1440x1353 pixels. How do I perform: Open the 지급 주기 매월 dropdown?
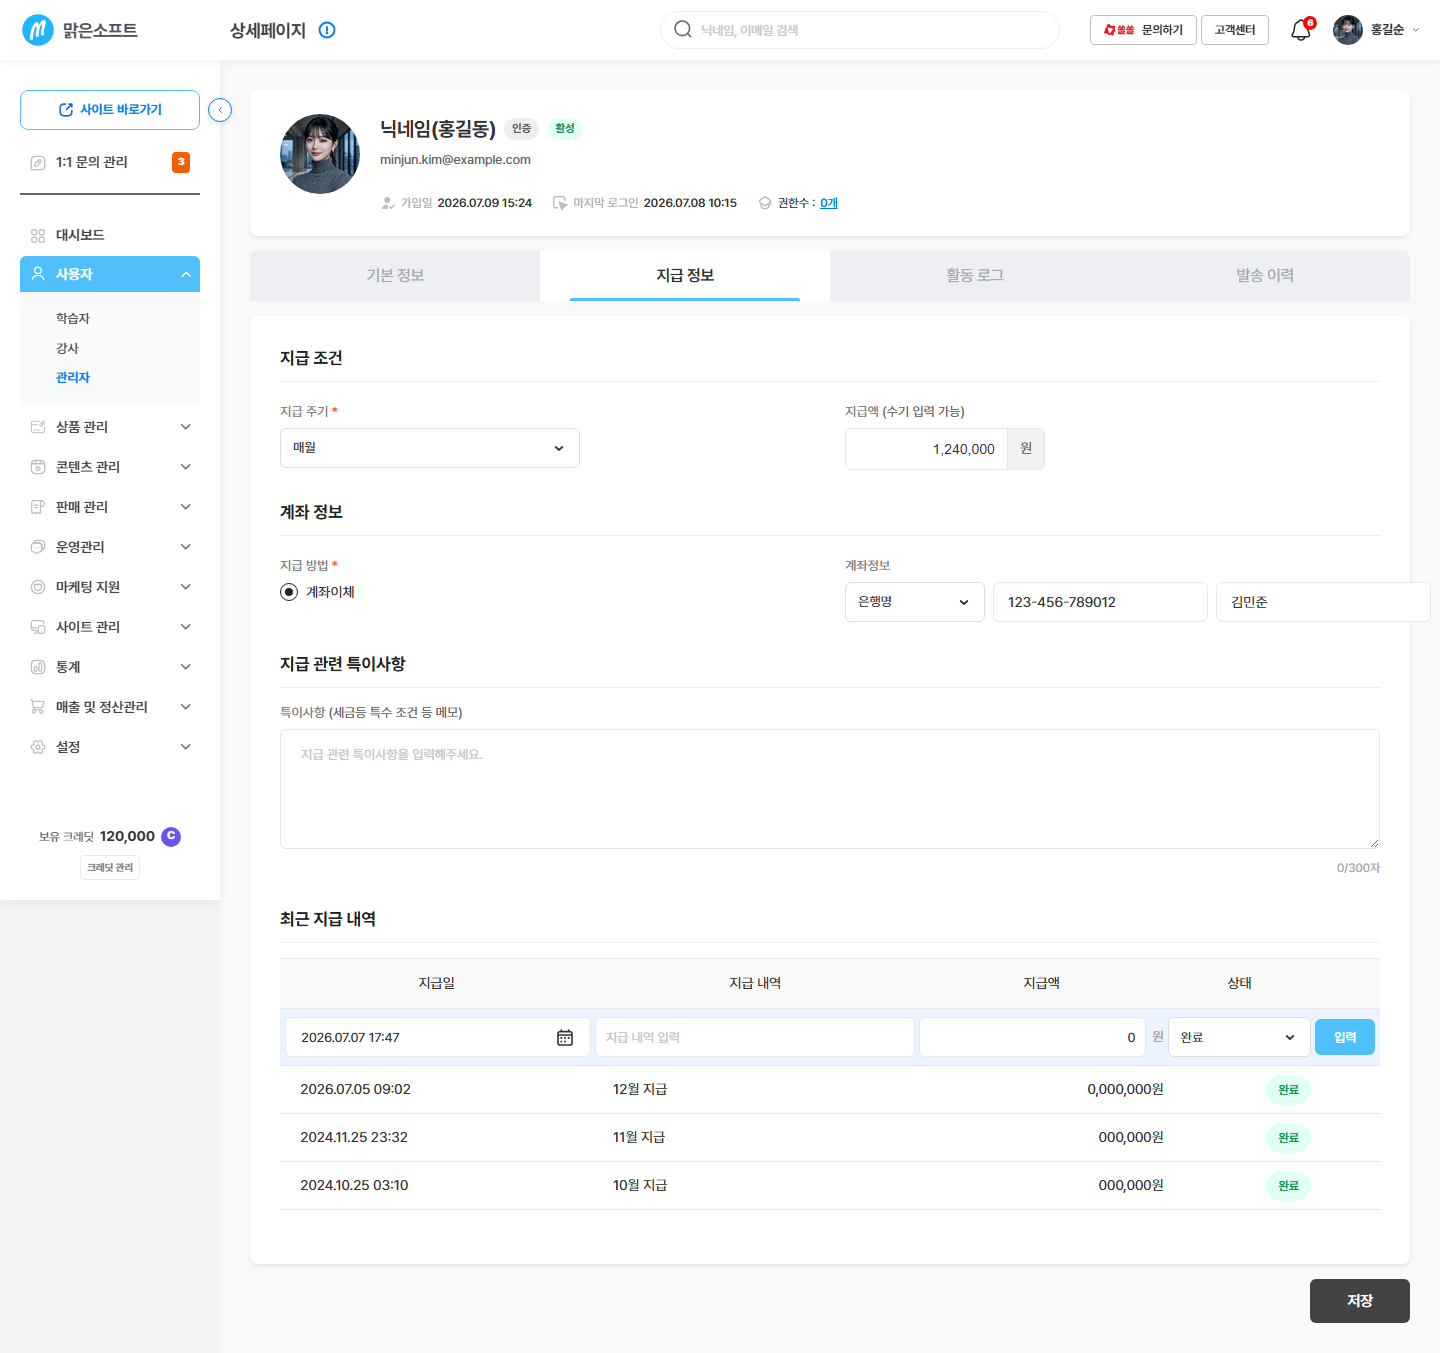click(430, 448)
